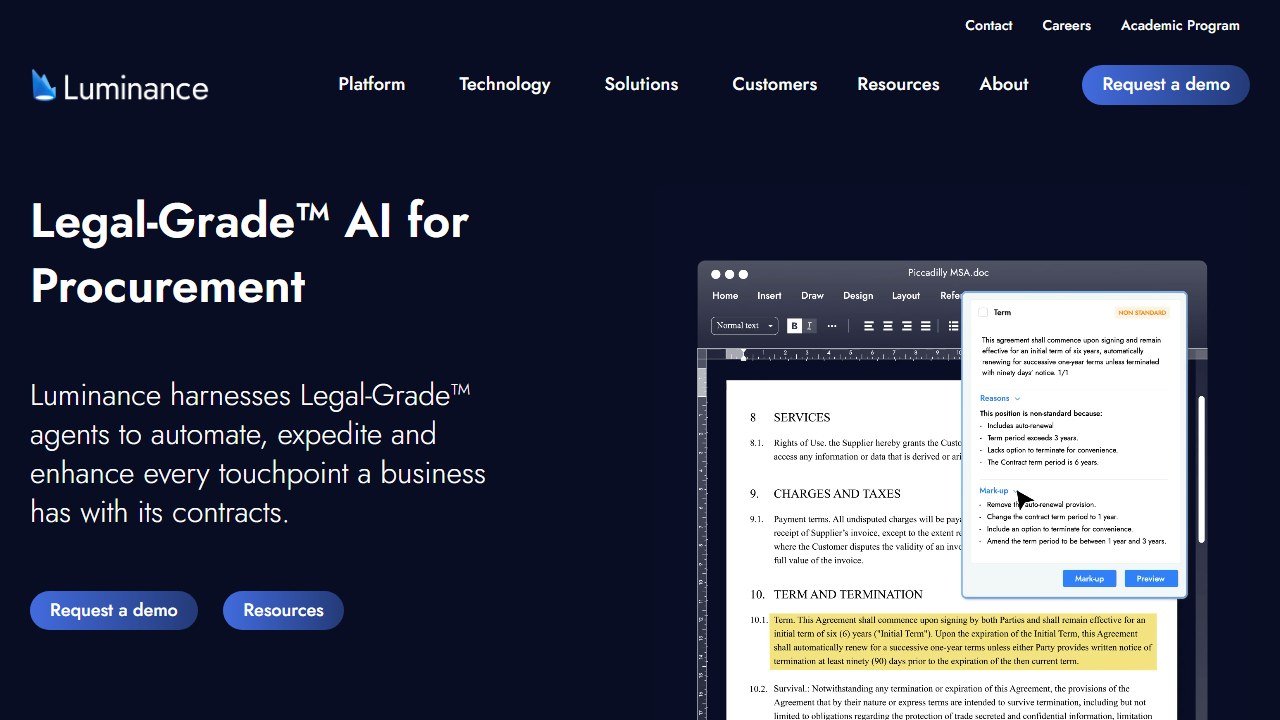Viewport: 1280px width, 720px height.
Task: Open the Solutions menu
Action: pyautogui.click(x=641, y=84)
